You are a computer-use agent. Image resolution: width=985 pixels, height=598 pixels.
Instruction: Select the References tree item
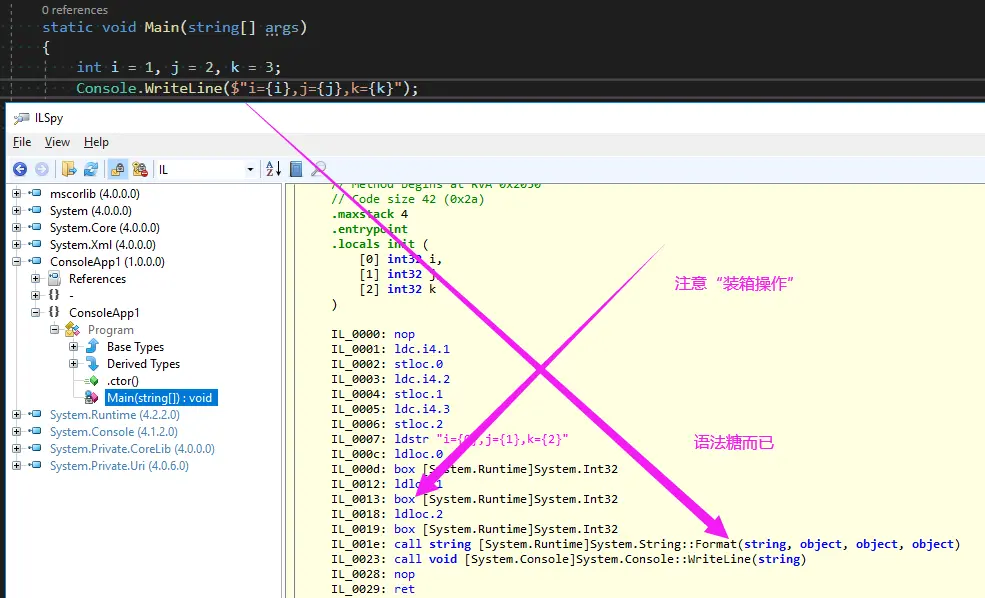97,278
